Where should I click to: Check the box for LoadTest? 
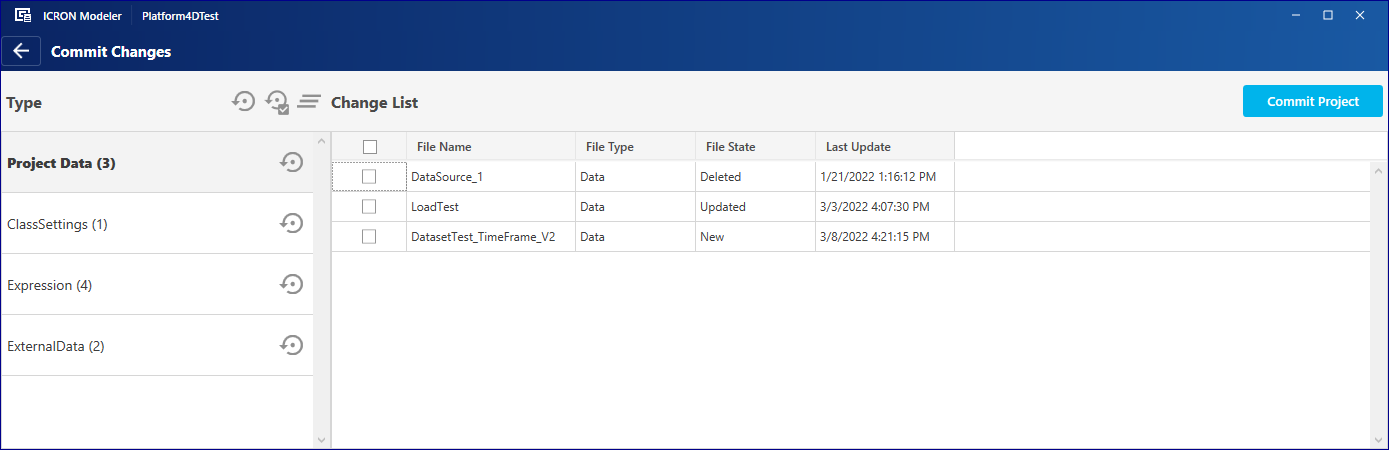pos(369,207)
